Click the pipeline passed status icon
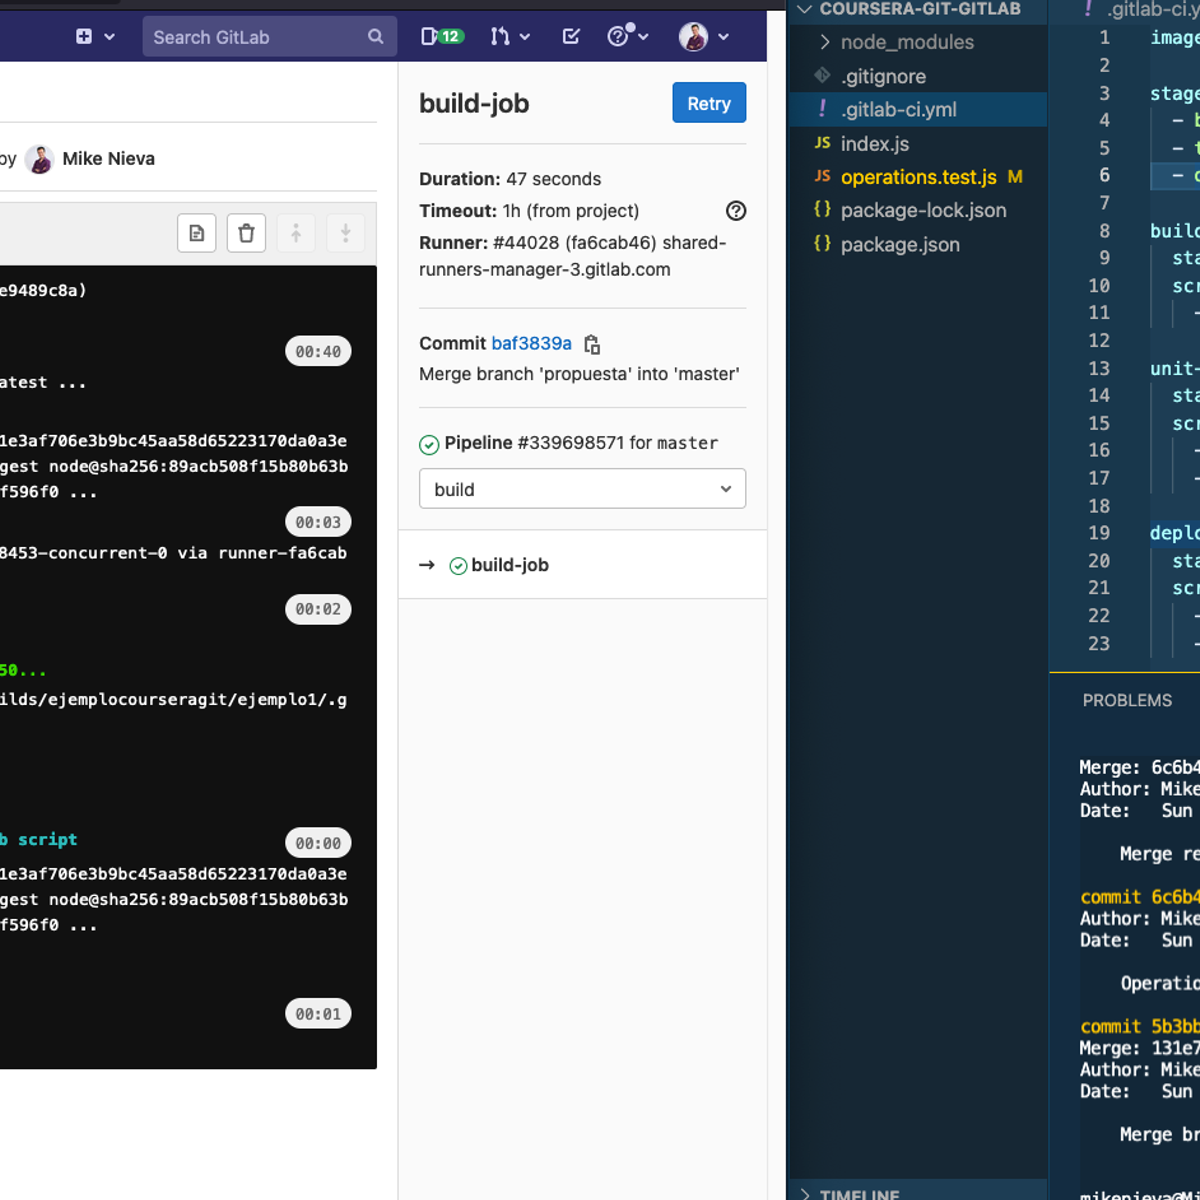Viewport: 1200px width, 1200px height. pyautogui.click(x=429, y=444)
